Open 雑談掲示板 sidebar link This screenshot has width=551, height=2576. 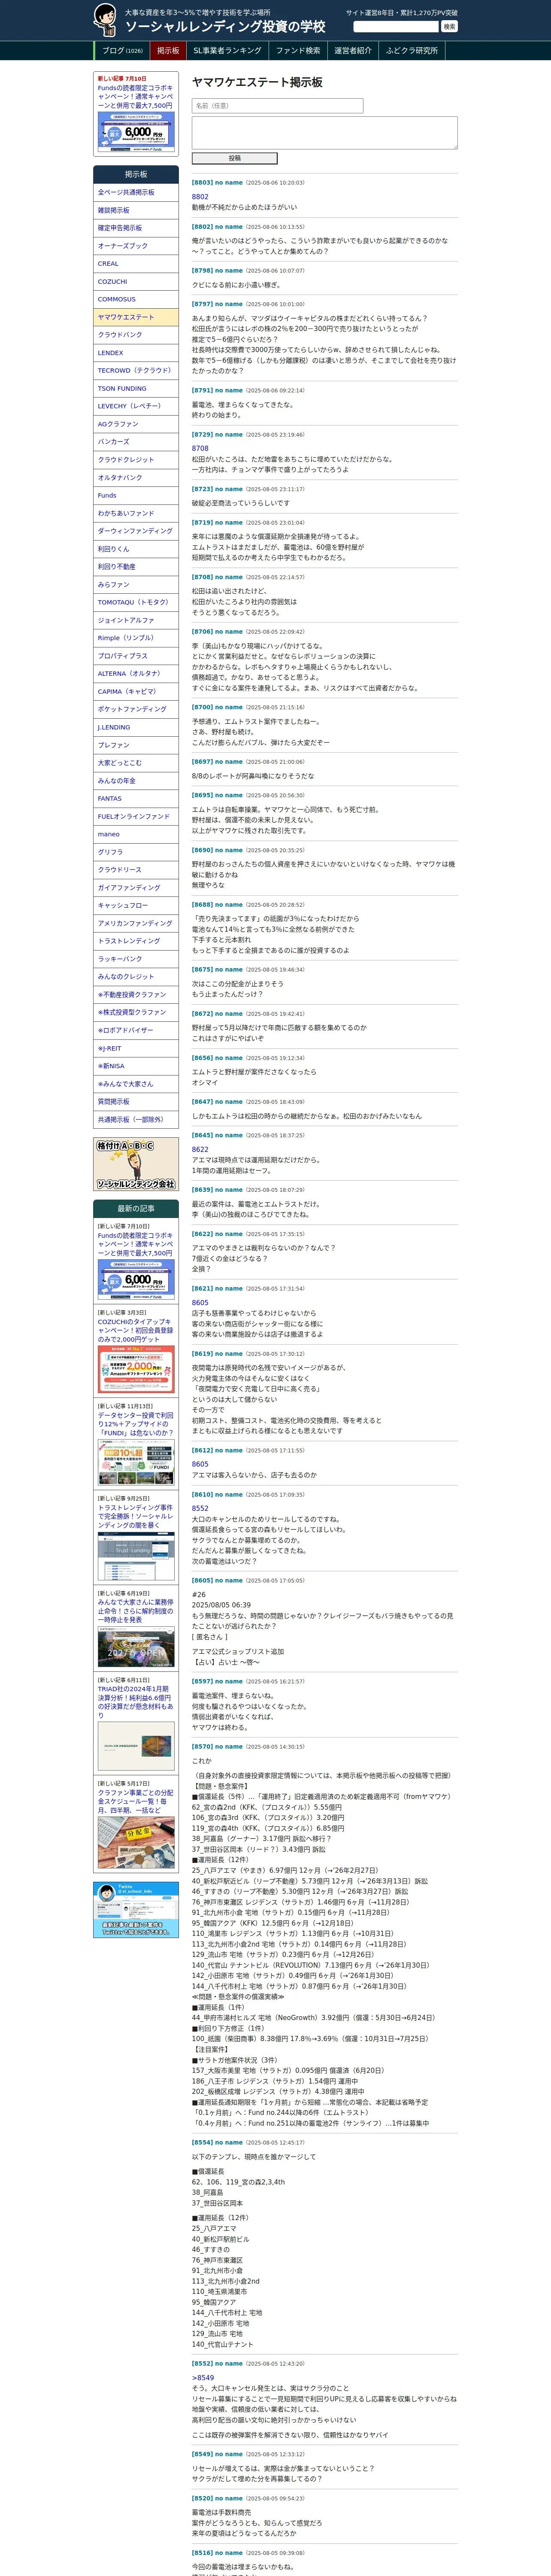coord(136,210)
